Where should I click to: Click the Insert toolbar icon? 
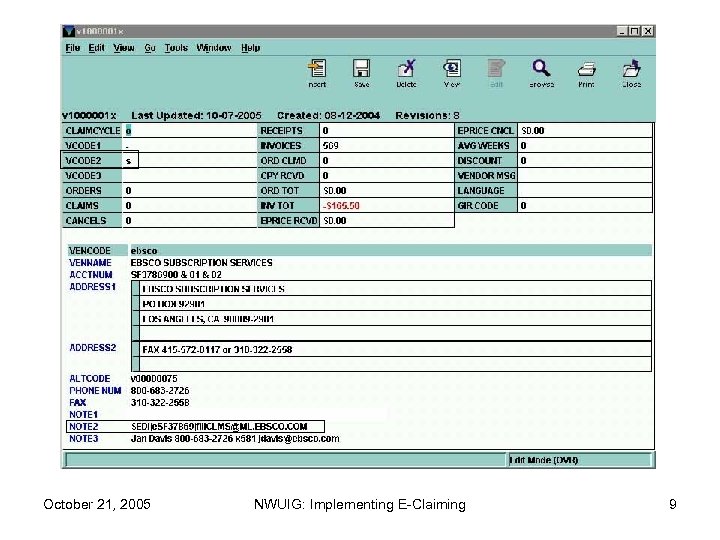(317, 68)
